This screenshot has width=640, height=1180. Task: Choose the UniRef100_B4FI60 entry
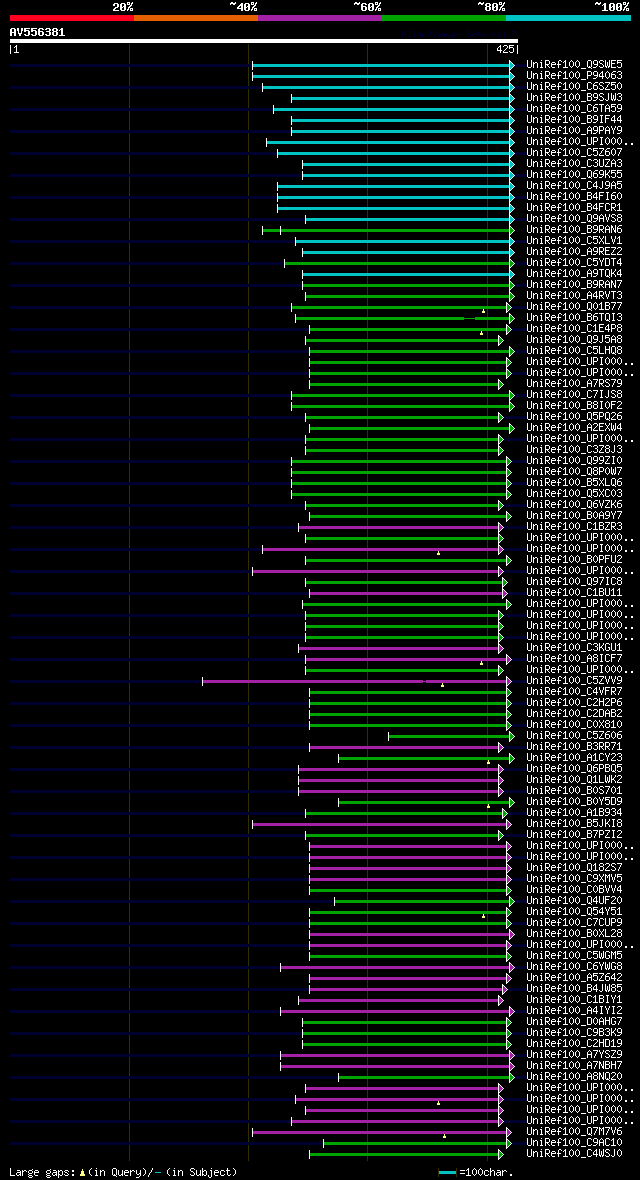pyautogui.click(x=574, y=196)
